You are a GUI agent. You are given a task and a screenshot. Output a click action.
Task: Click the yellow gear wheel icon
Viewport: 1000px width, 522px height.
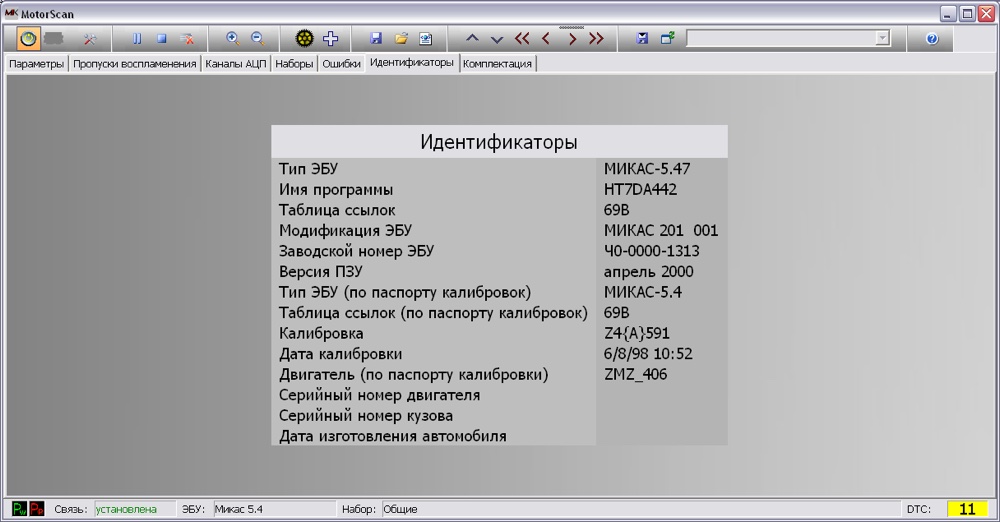(305, 39)
